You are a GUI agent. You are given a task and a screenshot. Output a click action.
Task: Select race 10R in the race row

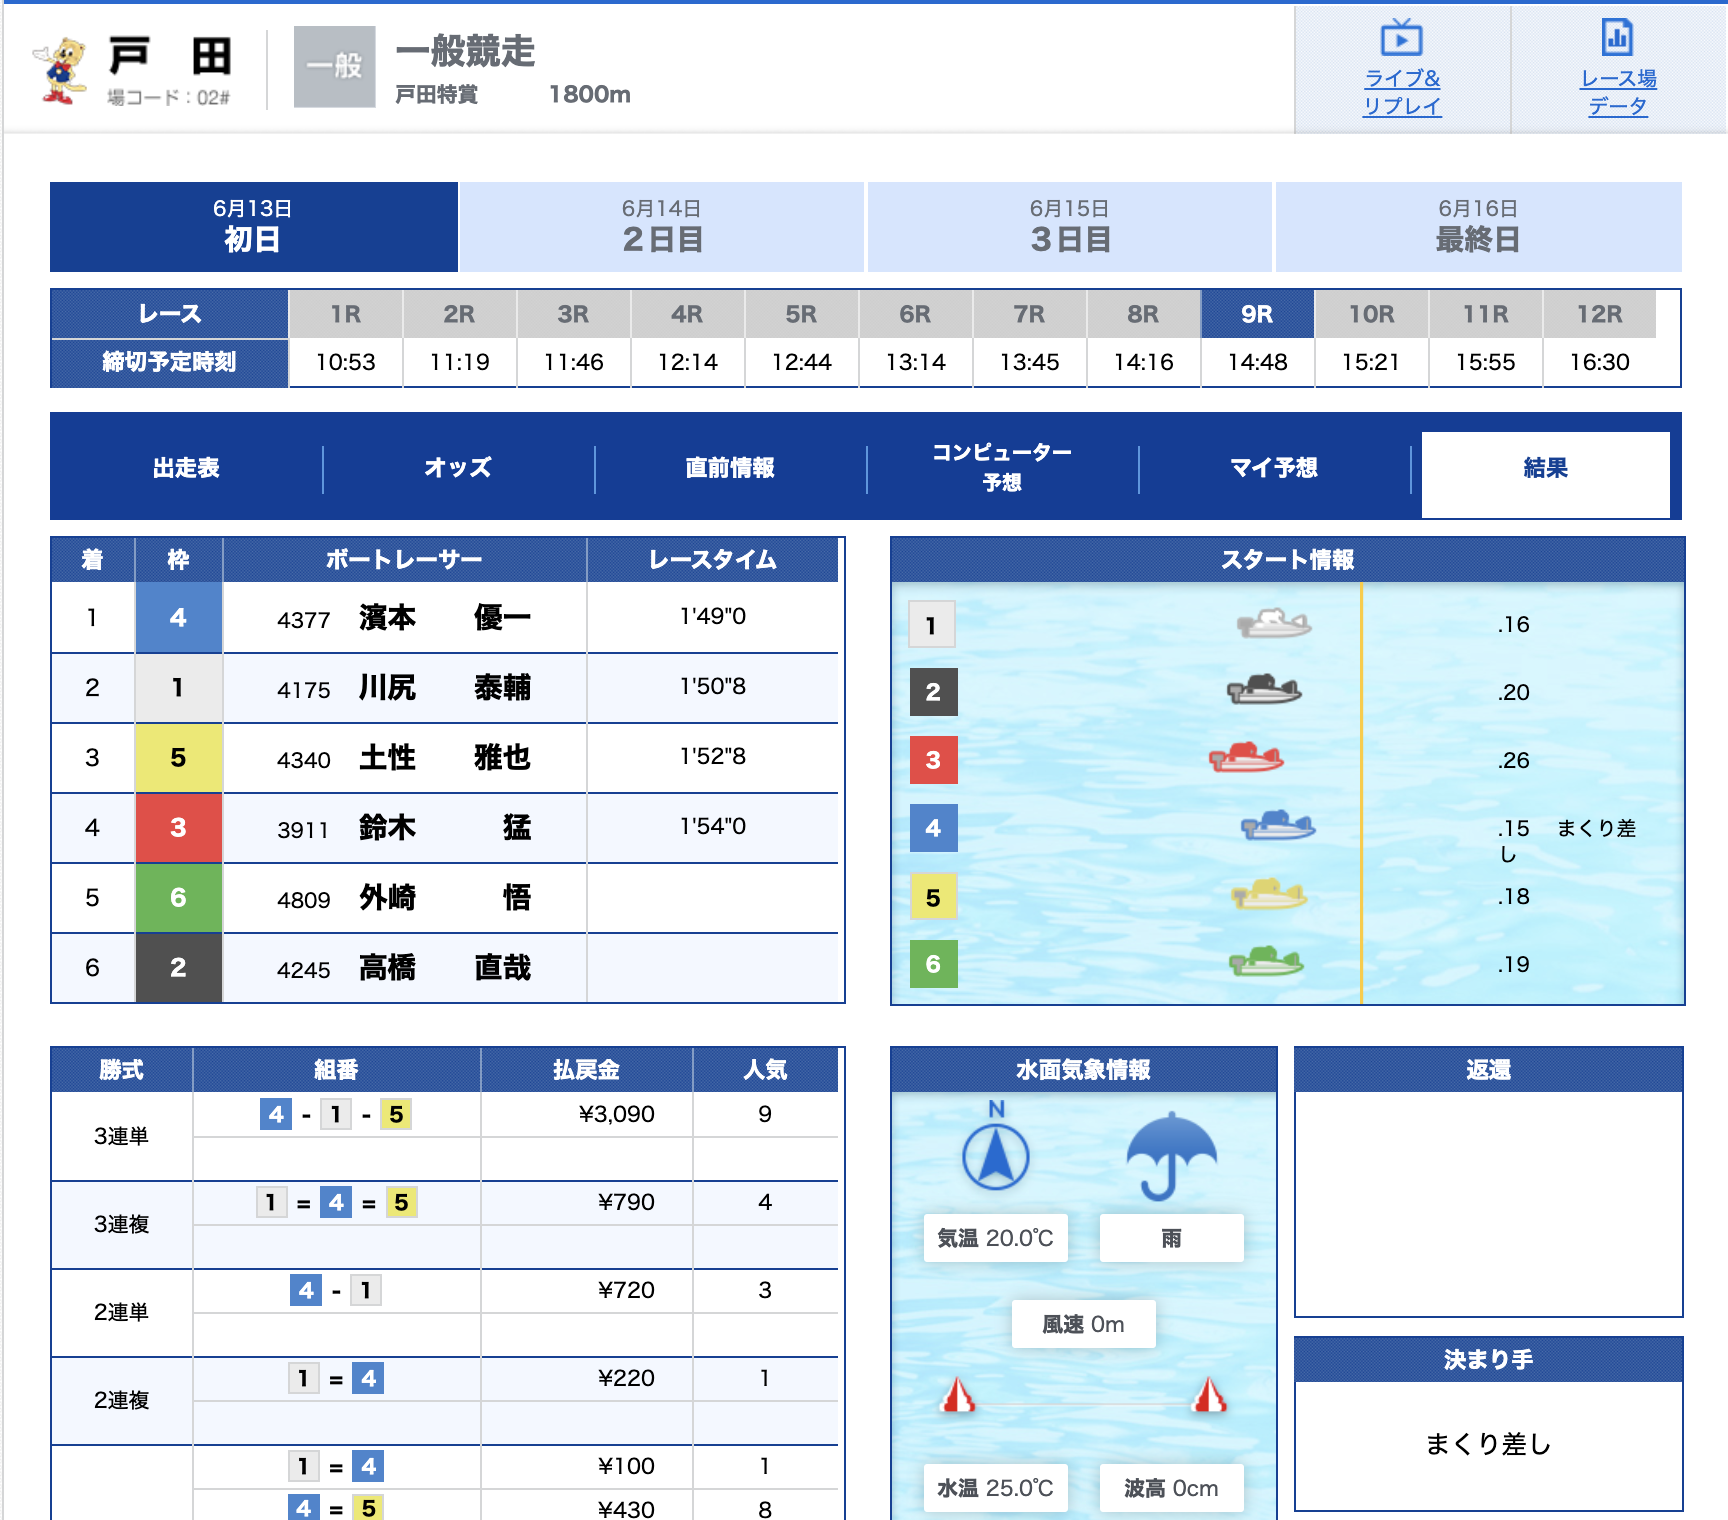[x=1371, y=315]
